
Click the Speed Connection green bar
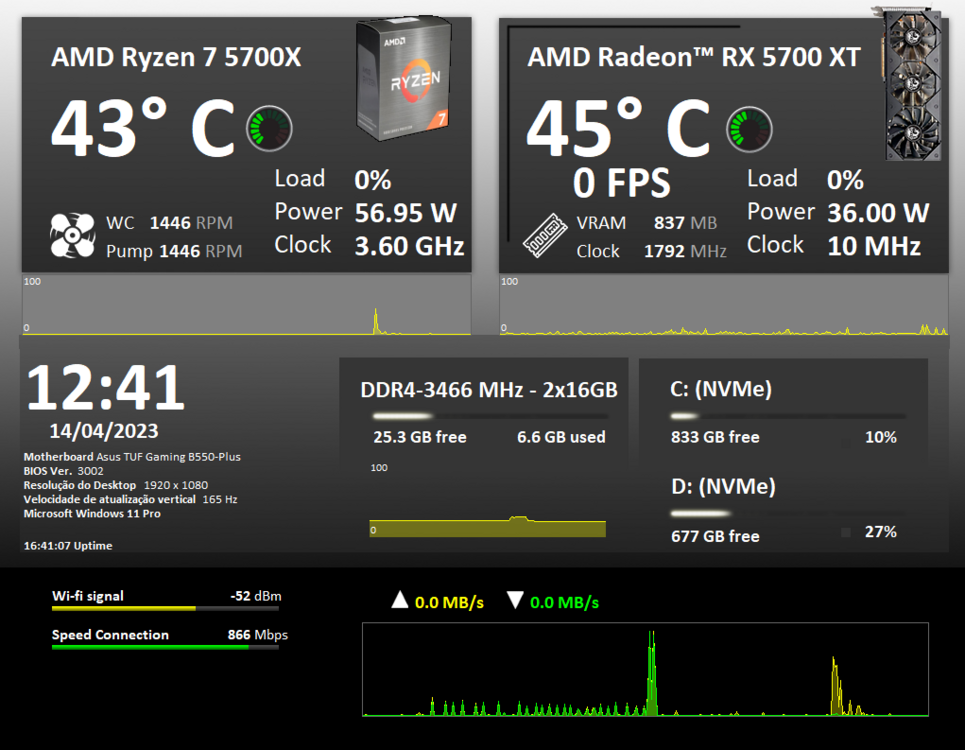[165, 647]
